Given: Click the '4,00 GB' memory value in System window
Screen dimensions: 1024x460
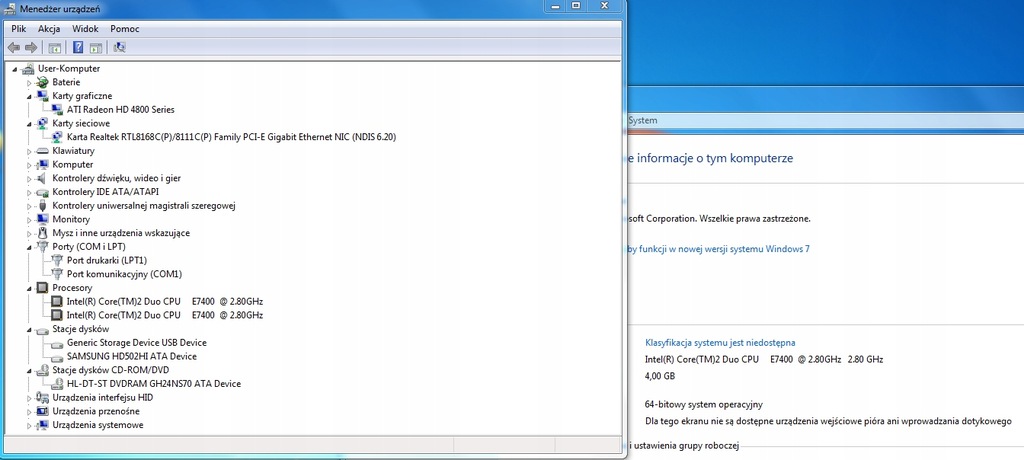Looking at the screenshot, I should [x=660, y=376].
